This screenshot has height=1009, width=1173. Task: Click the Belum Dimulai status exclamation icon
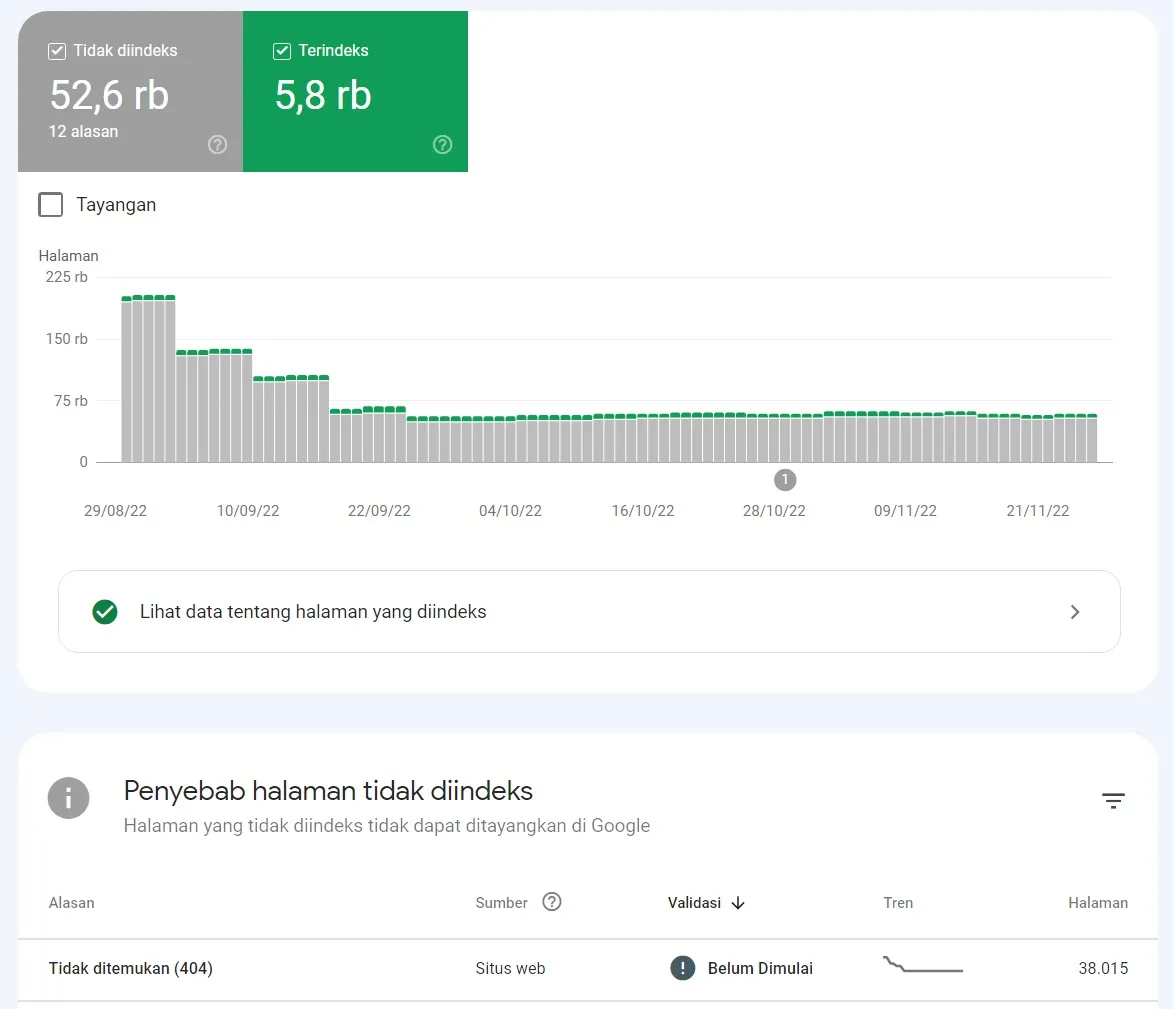pyautogui.click(x=681, y=968)
